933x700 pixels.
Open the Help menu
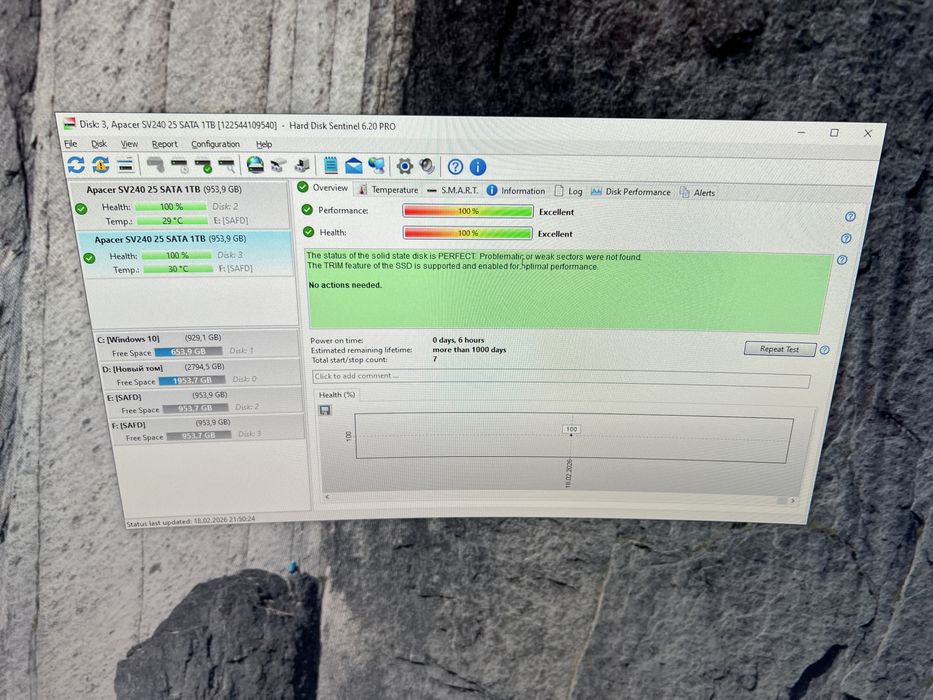pyautogui.click(x=264, y=144)
